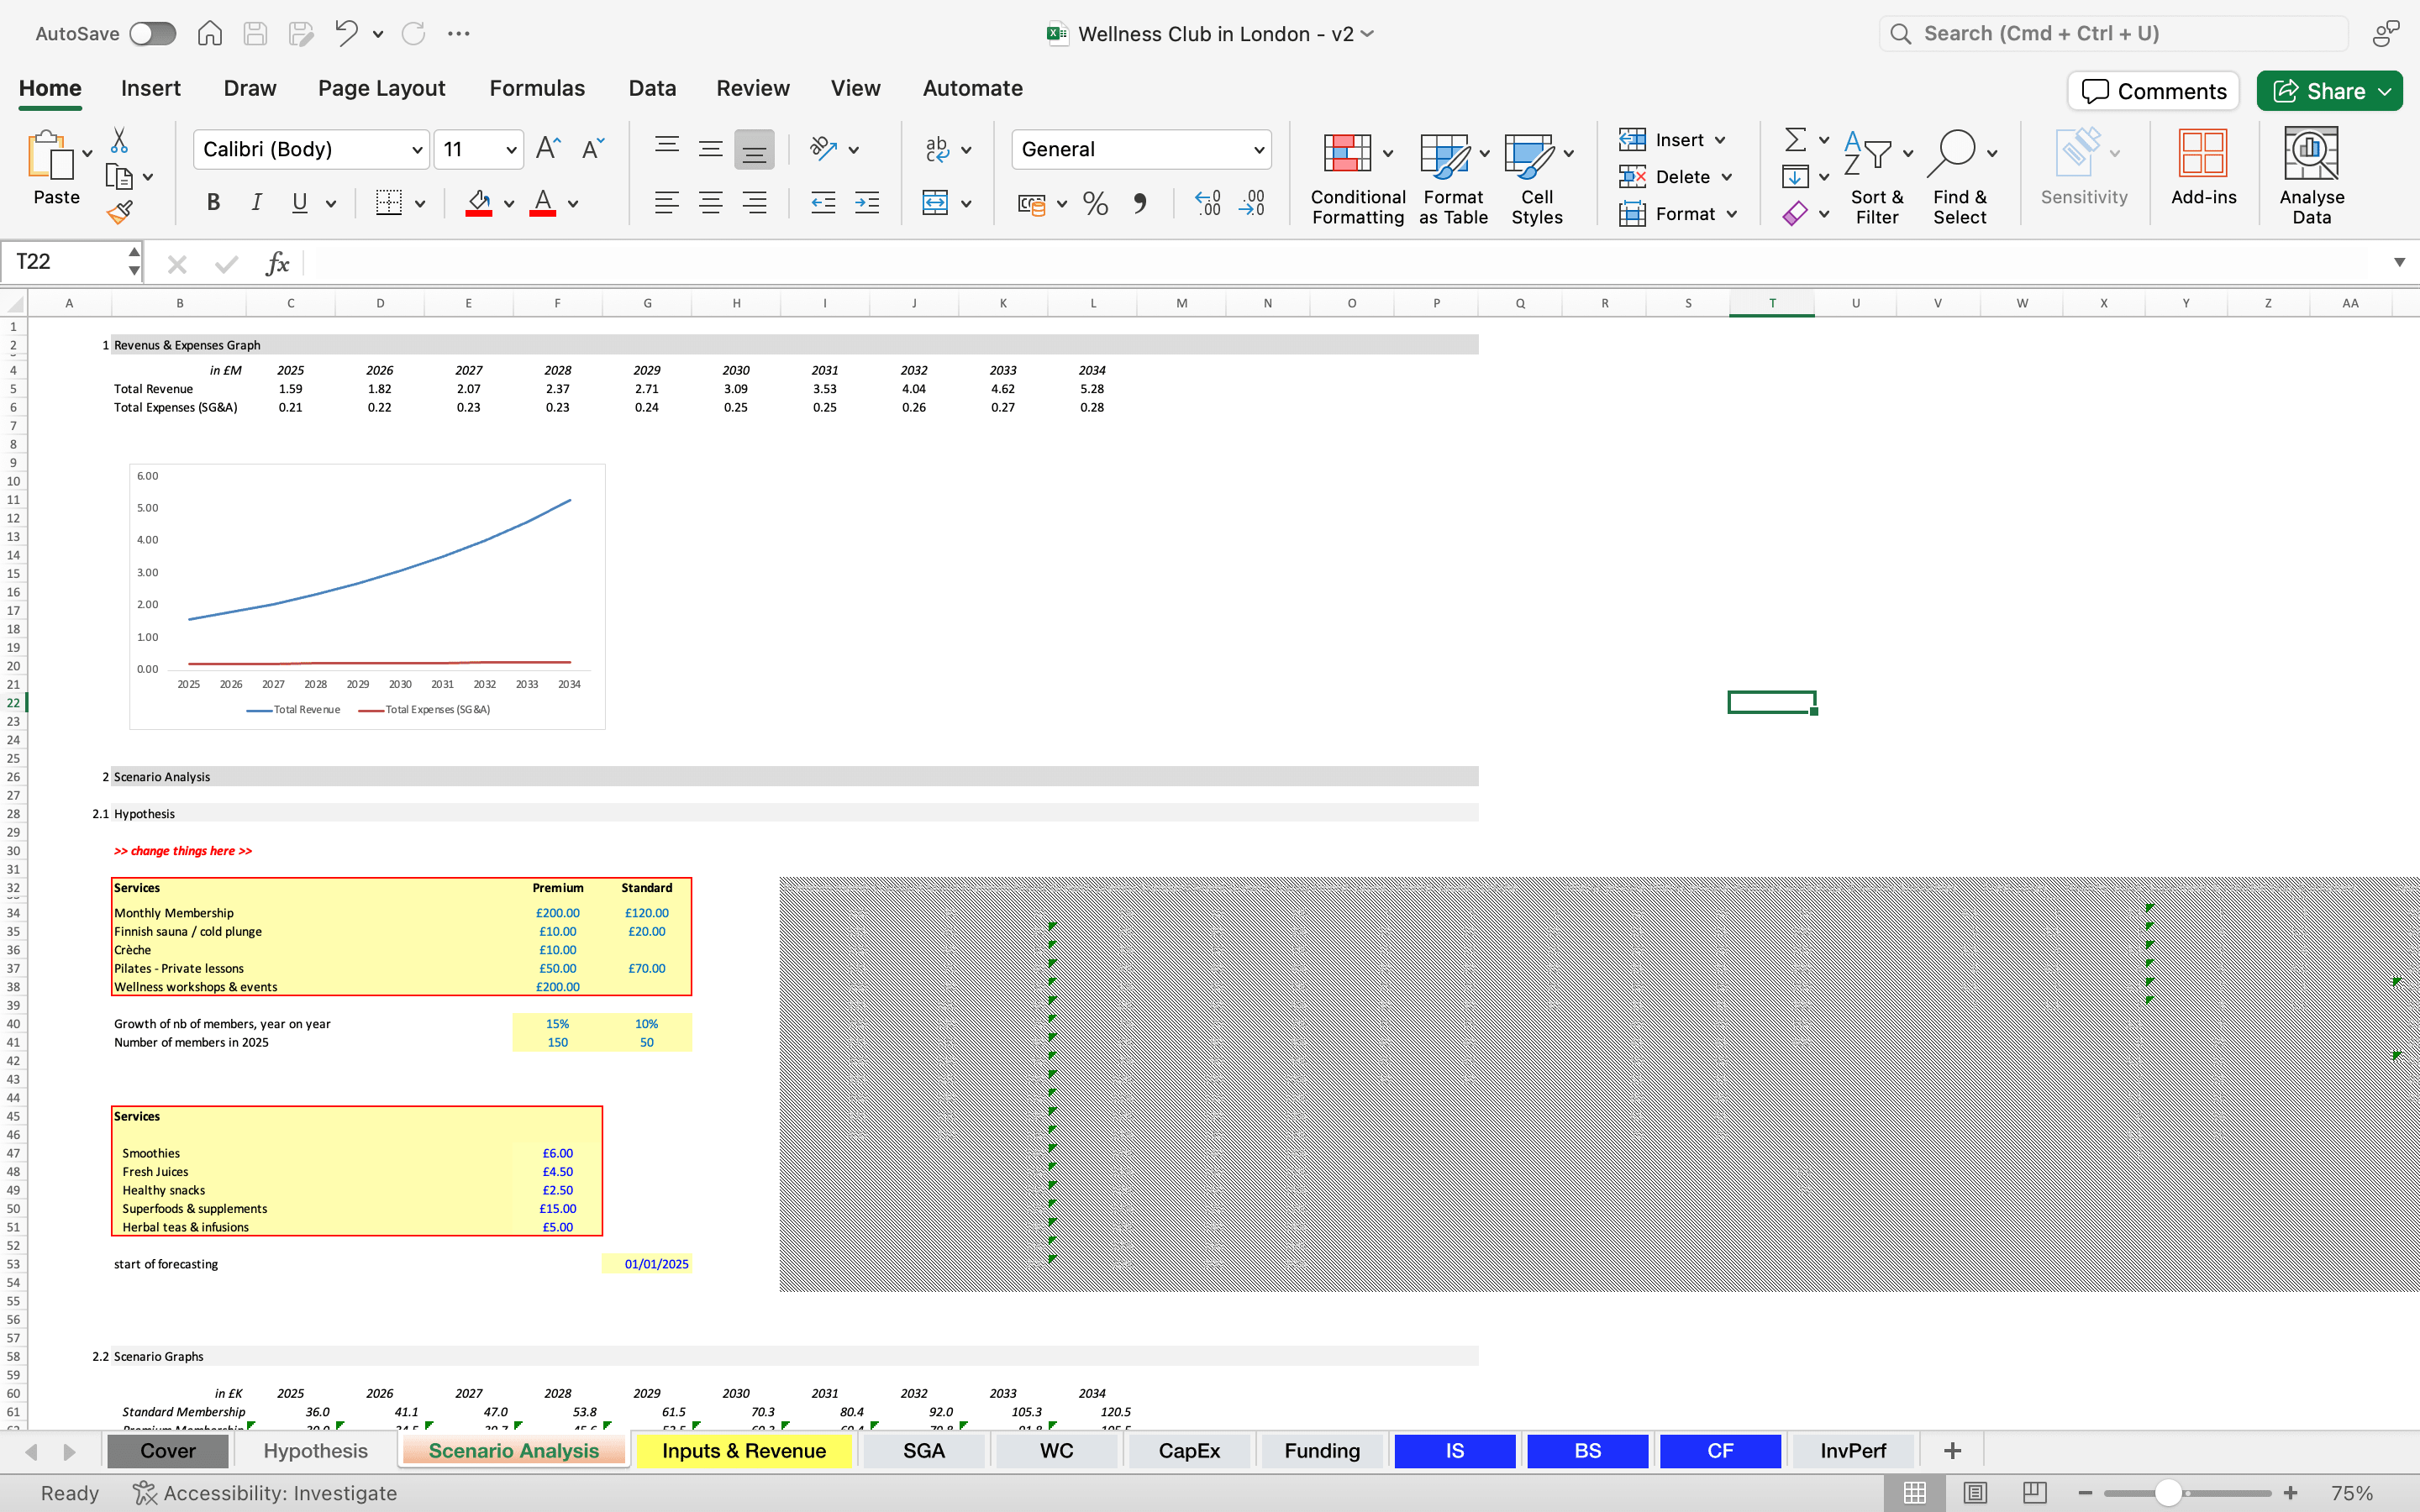The height and width of the screenshot is (1512, 2420).
Task: Click the Undo arrow icon
Action: pos(346,33)
